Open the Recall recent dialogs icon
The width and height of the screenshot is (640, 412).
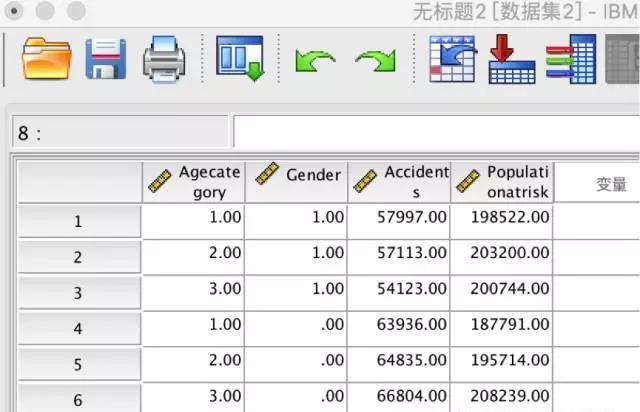tap(239, 59)
